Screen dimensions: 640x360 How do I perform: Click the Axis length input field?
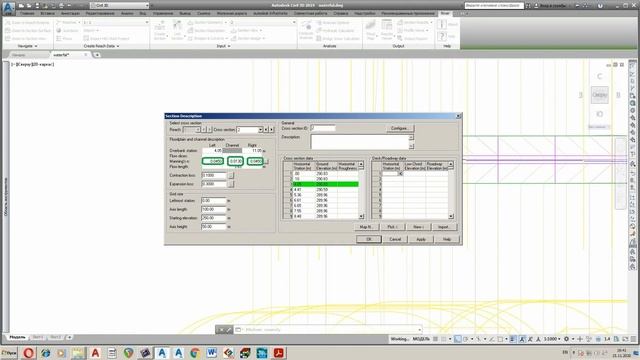[x=214, y=209]
